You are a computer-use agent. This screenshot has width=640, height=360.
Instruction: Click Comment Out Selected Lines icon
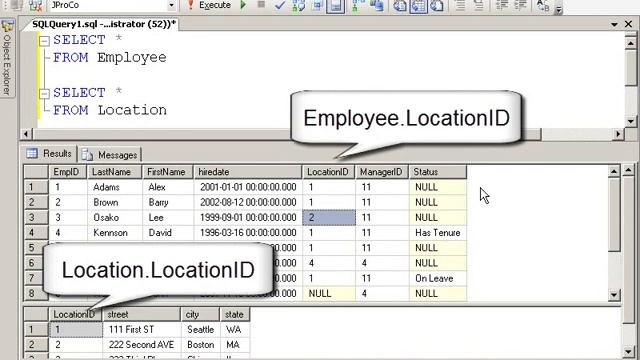[460, 6]
